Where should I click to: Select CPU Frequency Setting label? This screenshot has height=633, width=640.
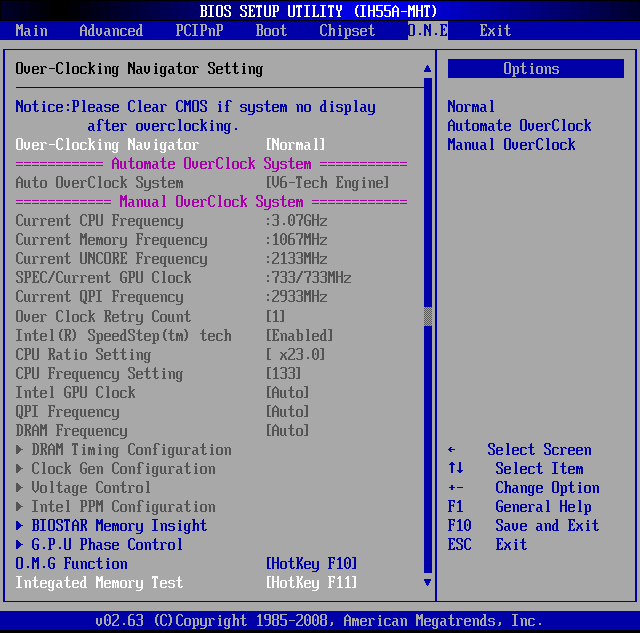(99, 373)
